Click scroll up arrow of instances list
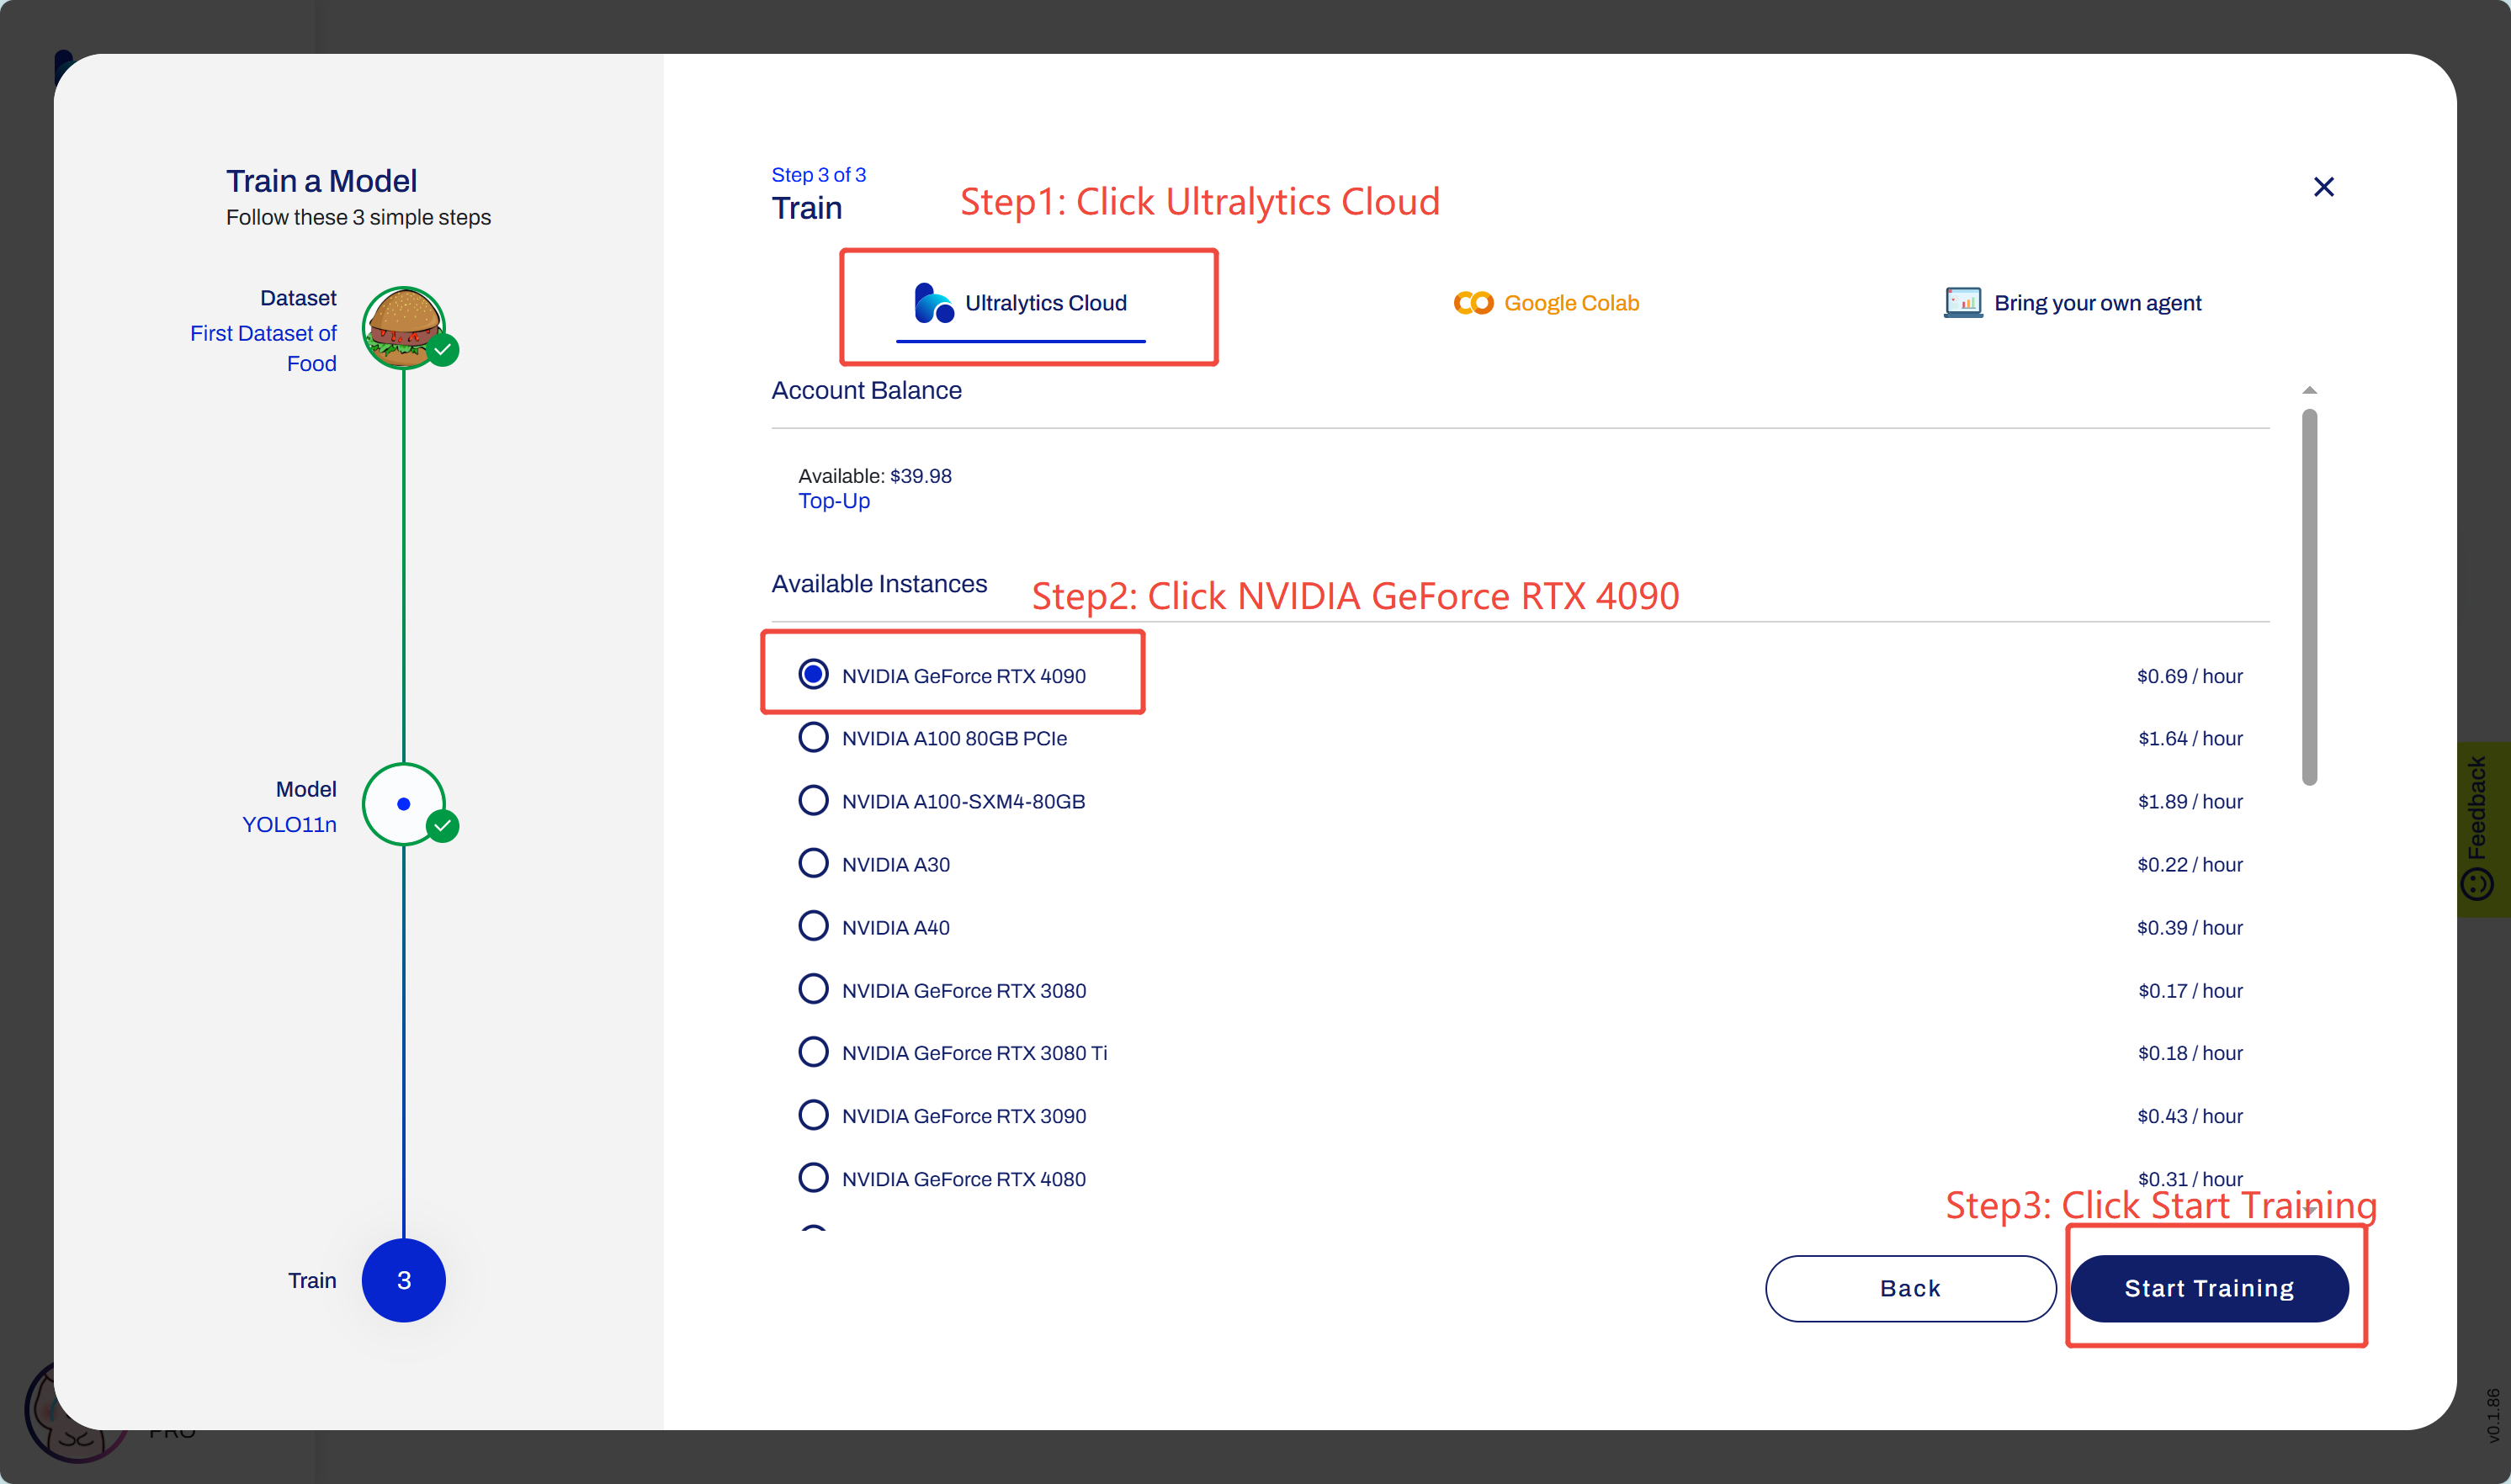The width and height of the screenshot is (2511, 1484). 2309,391
